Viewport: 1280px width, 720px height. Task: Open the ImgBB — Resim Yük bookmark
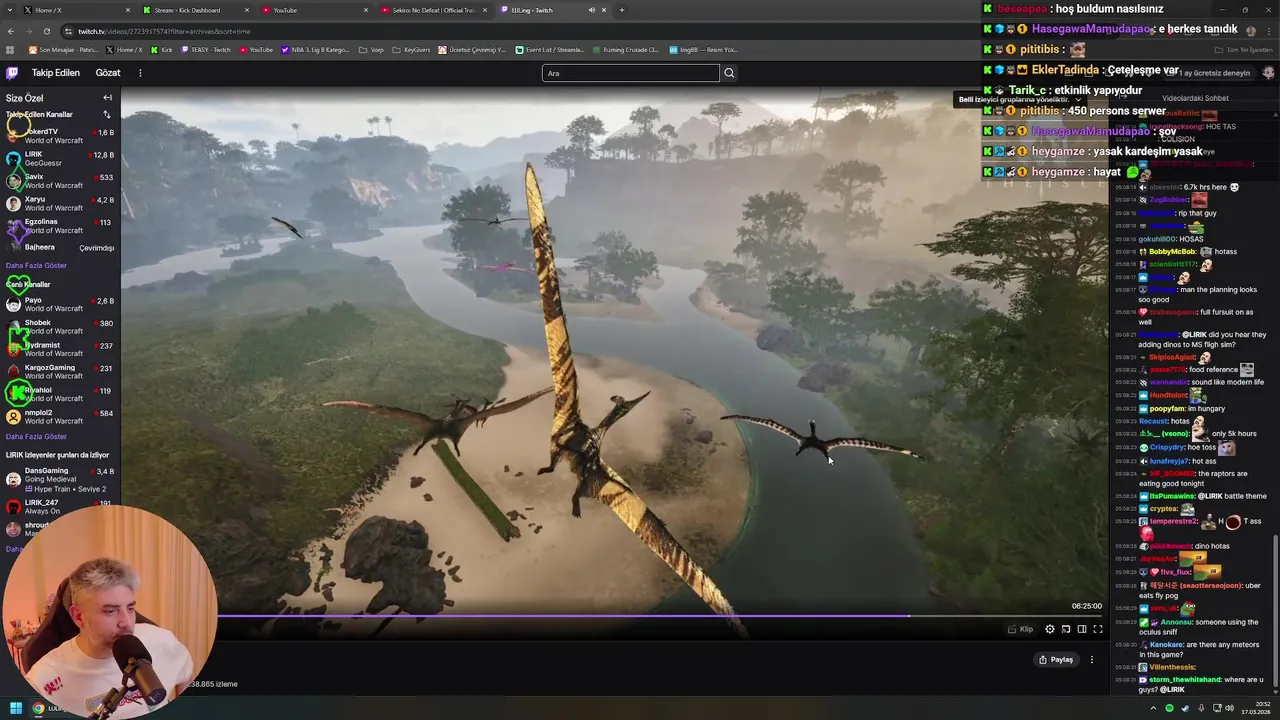(704, 50)
